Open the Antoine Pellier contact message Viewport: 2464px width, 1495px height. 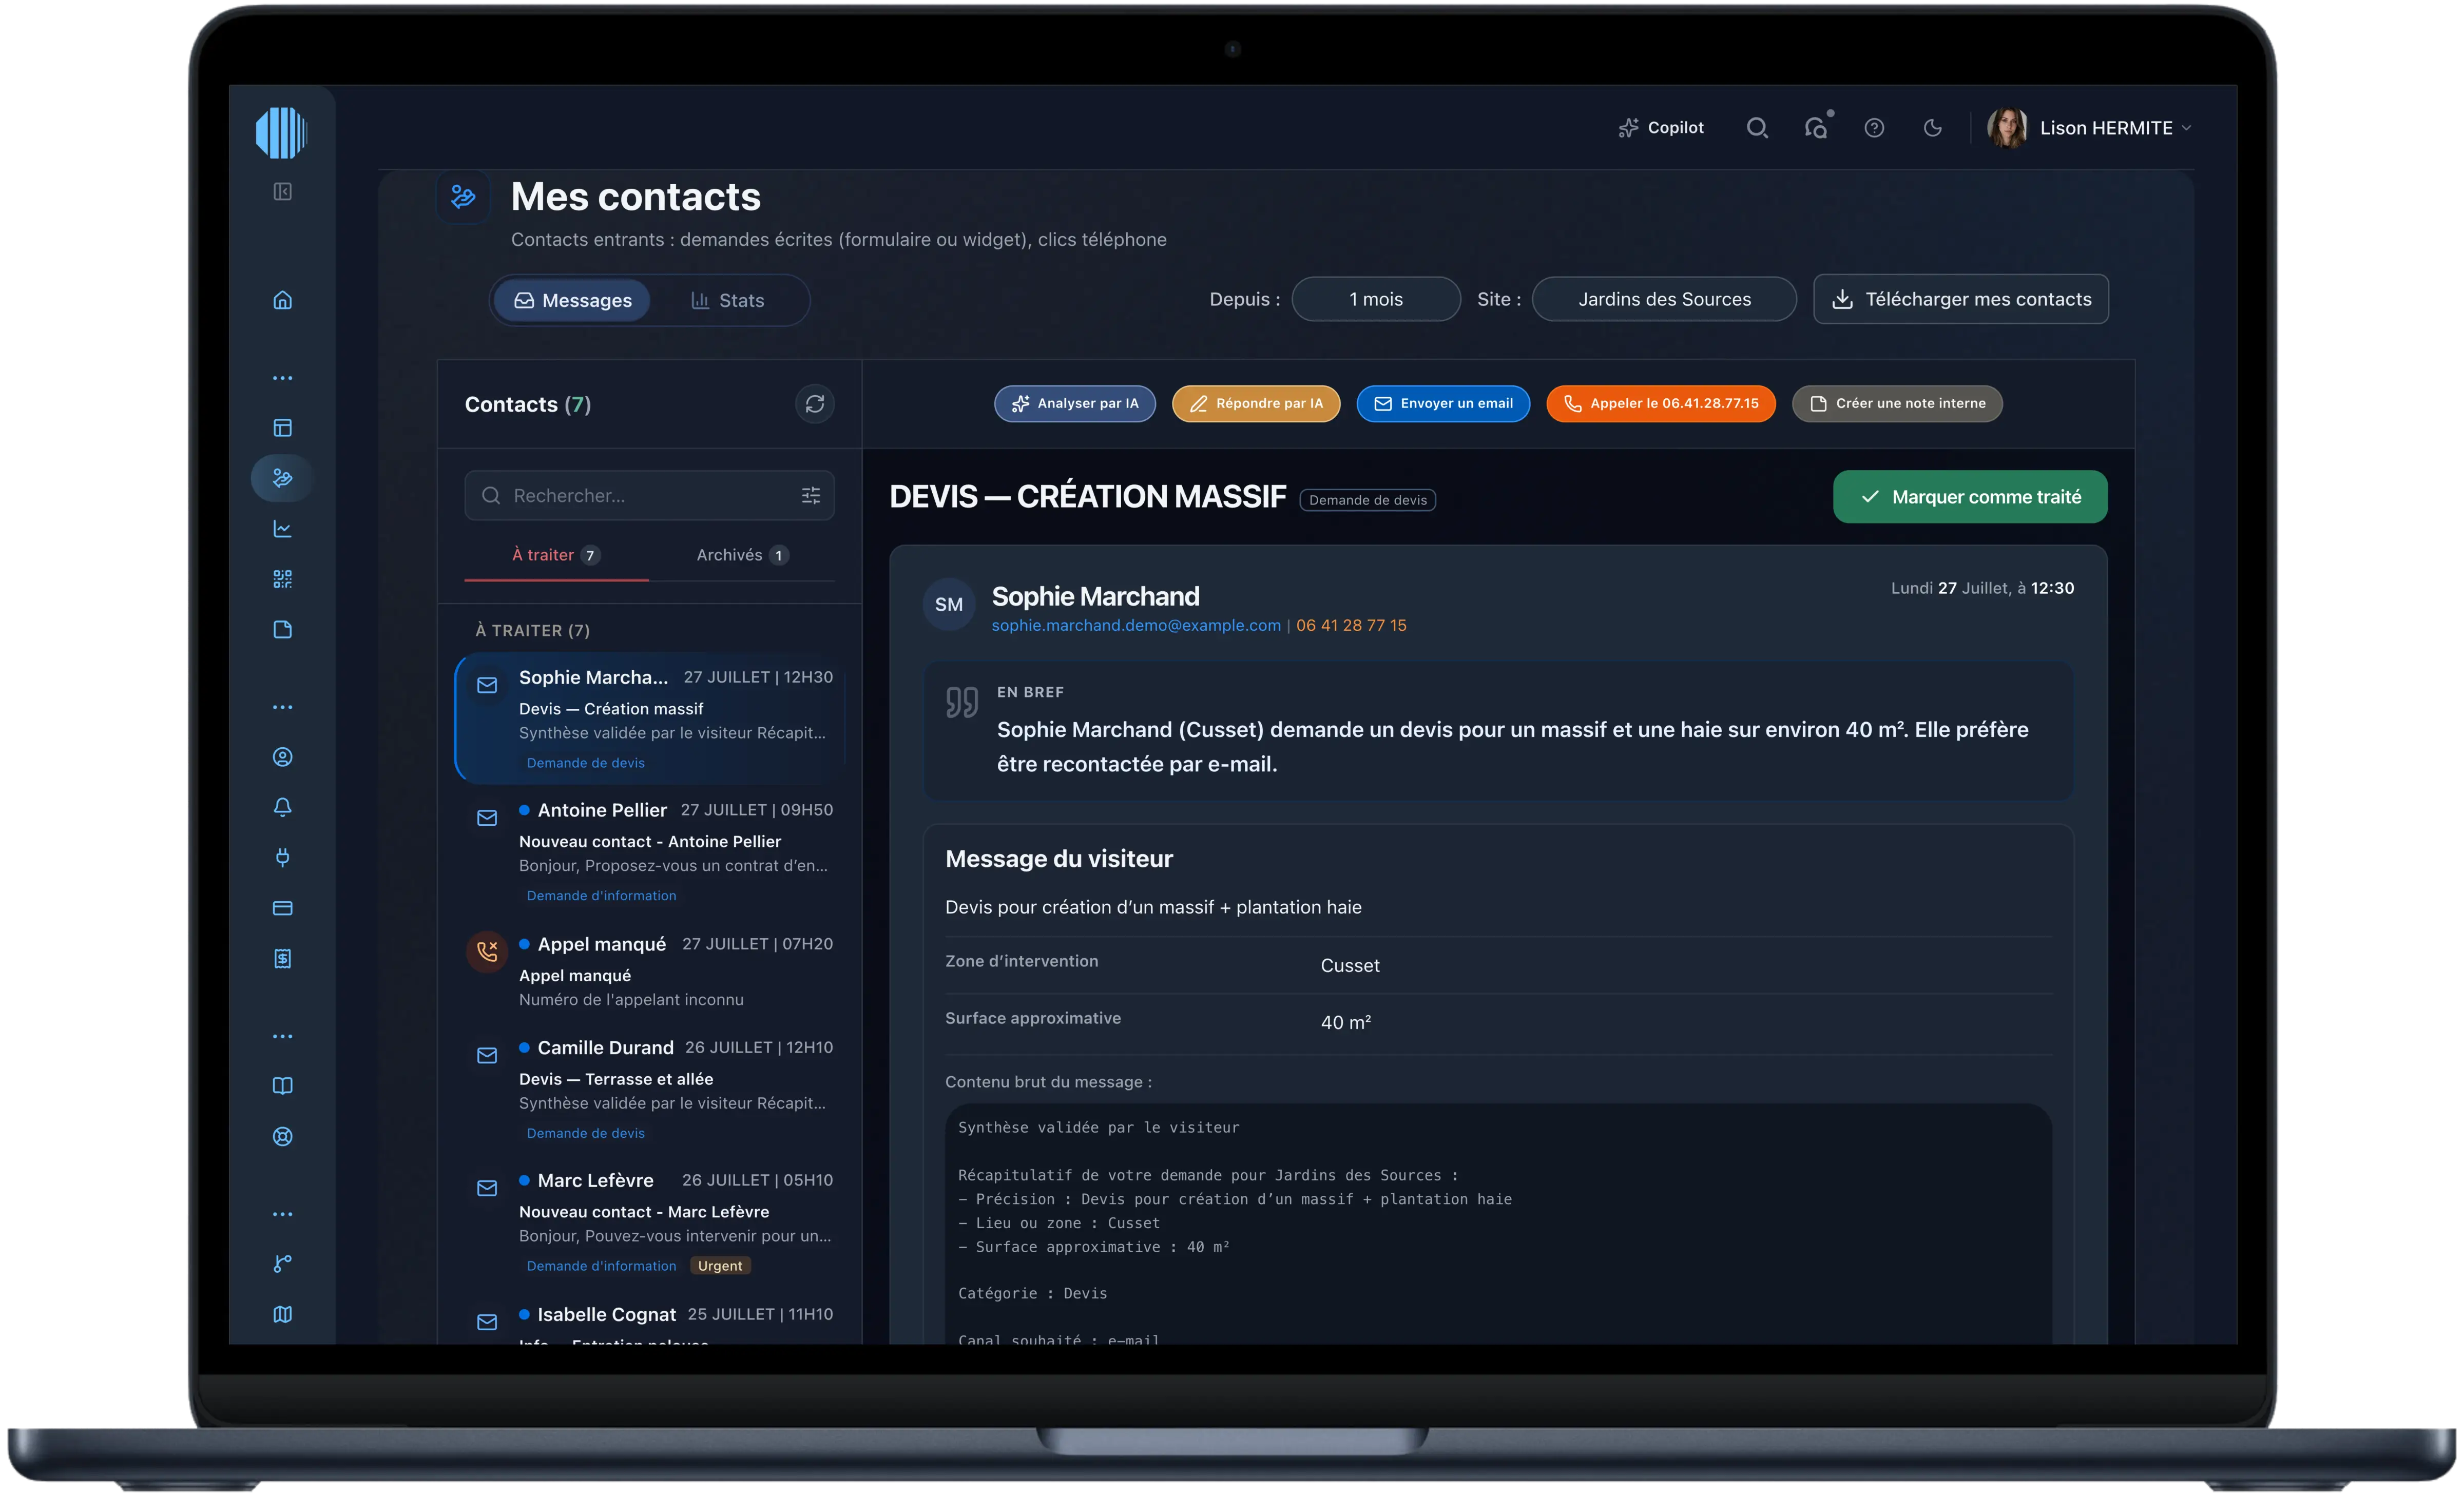(x=650, y=852)
